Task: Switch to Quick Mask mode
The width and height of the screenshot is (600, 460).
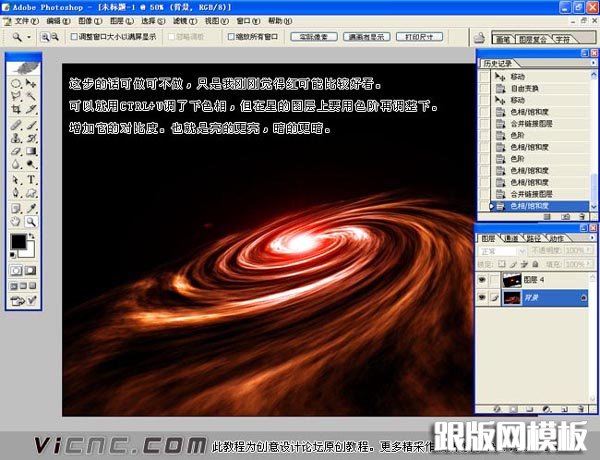Action: click(x=30, y=271)
